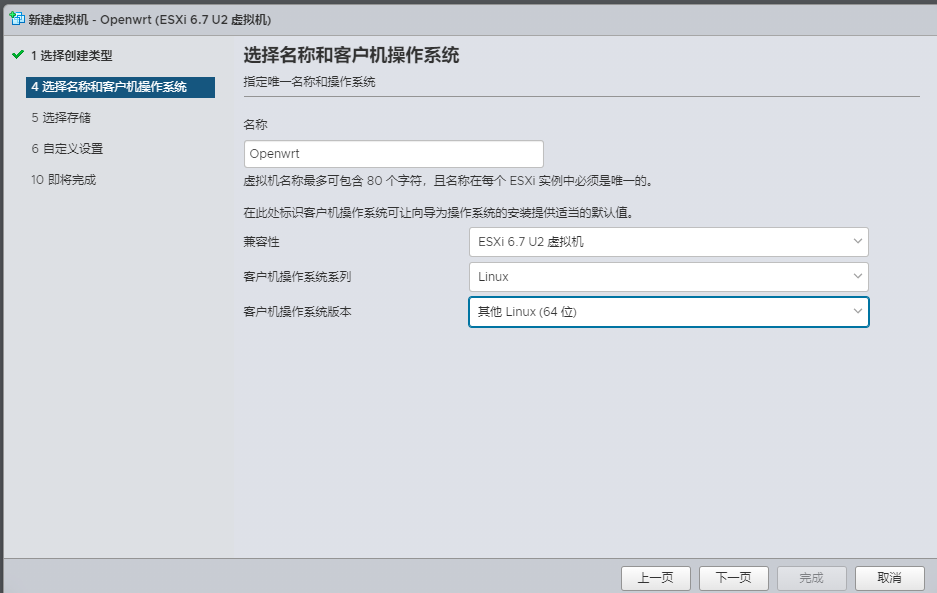
Task: Click the 兼容性 label
Action: click(x=261, y=242)
